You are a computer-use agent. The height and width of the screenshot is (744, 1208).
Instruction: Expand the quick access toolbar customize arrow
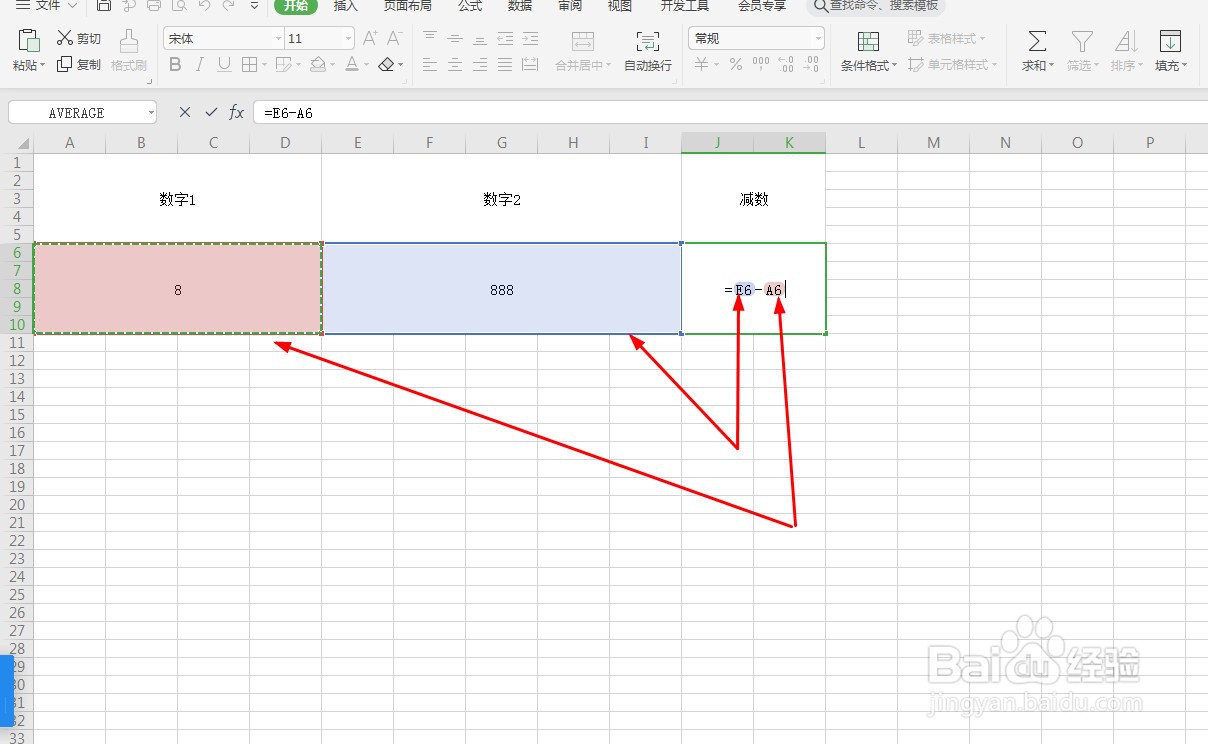click(x=254, y=5)
